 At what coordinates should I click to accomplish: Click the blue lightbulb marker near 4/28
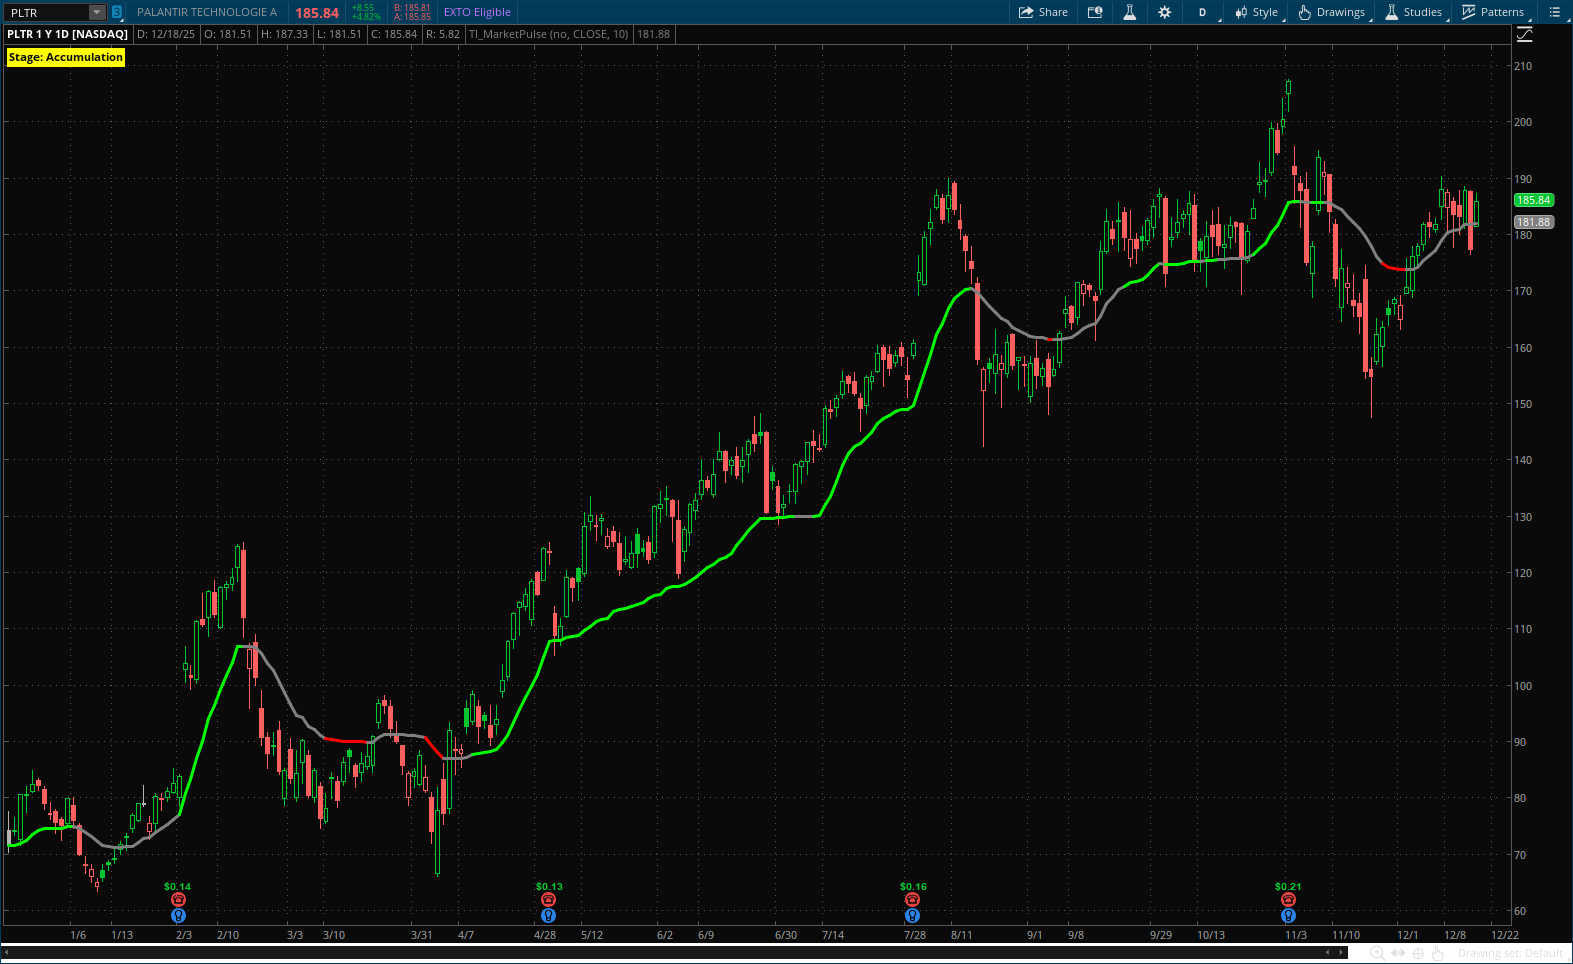point(548,915)
